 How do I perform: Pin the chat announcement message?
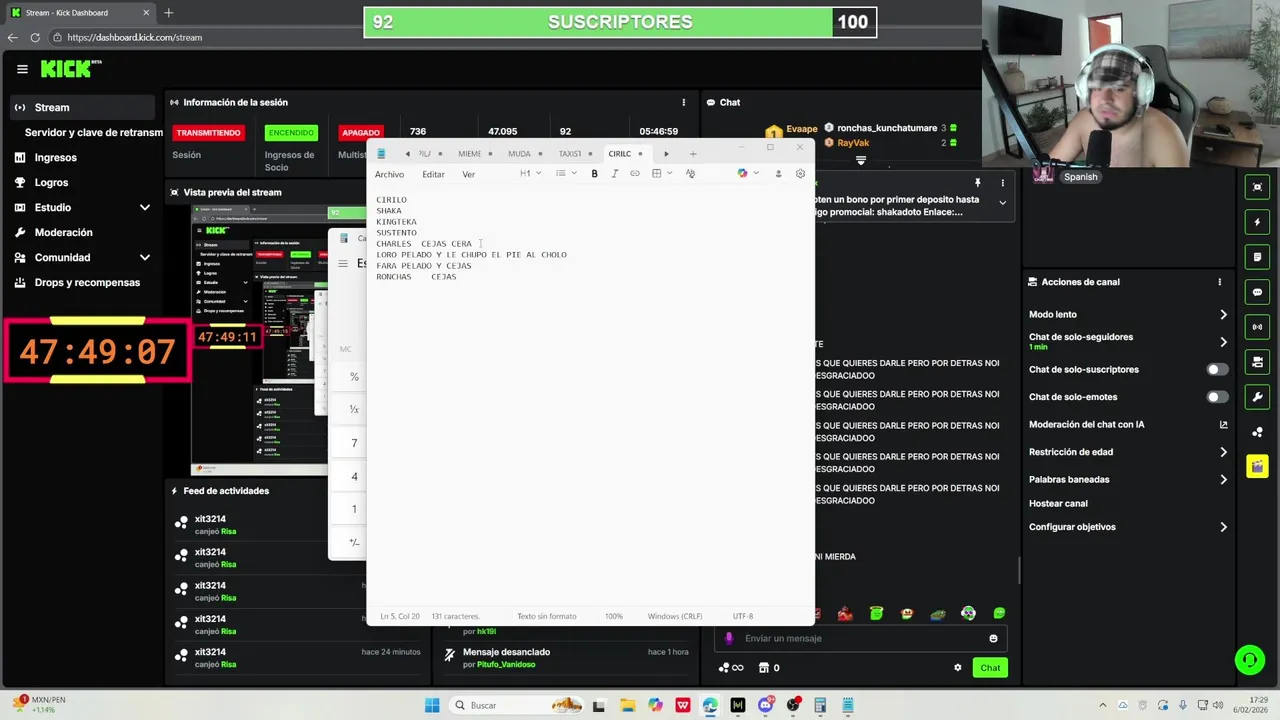(977, 183)
